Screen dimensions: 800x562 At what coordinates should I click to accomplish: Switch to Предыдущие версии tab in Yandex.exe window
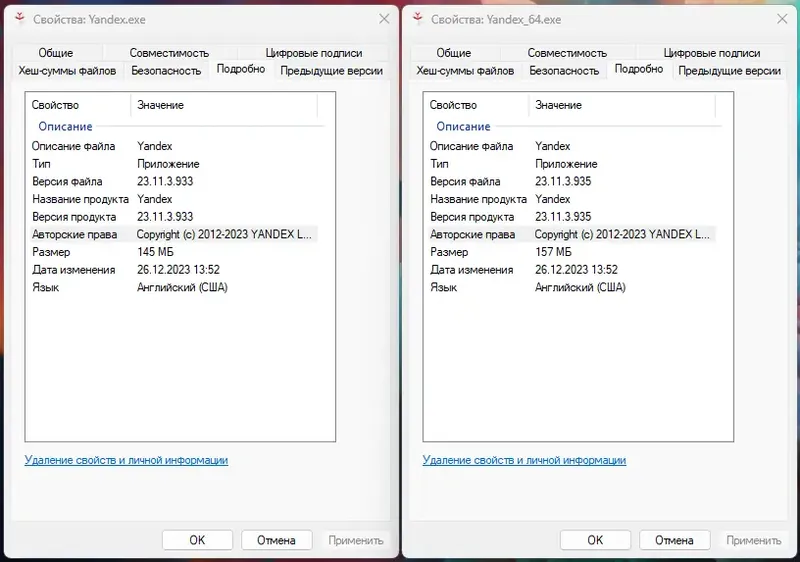click(x=331, y=71)
